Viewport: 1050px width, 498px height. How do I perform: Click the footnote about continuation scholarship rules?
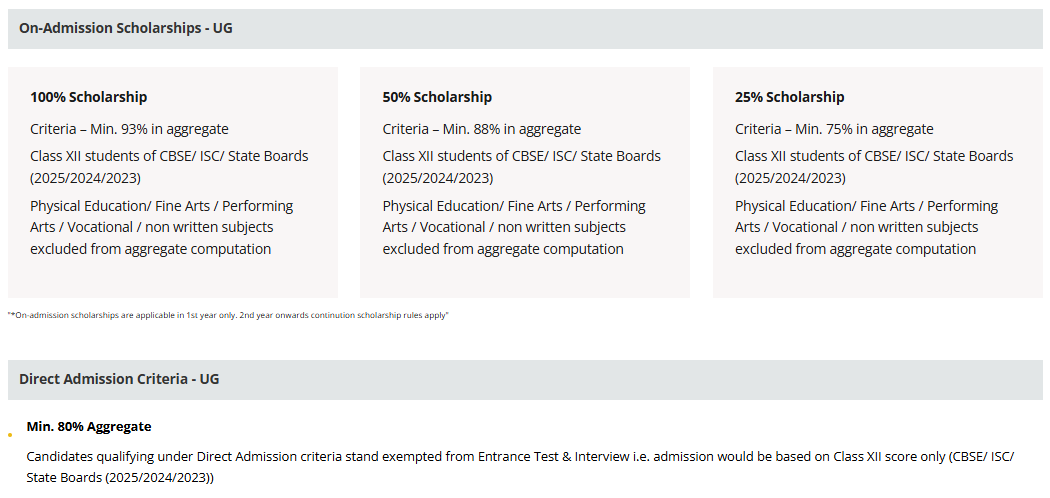(228, 315)
